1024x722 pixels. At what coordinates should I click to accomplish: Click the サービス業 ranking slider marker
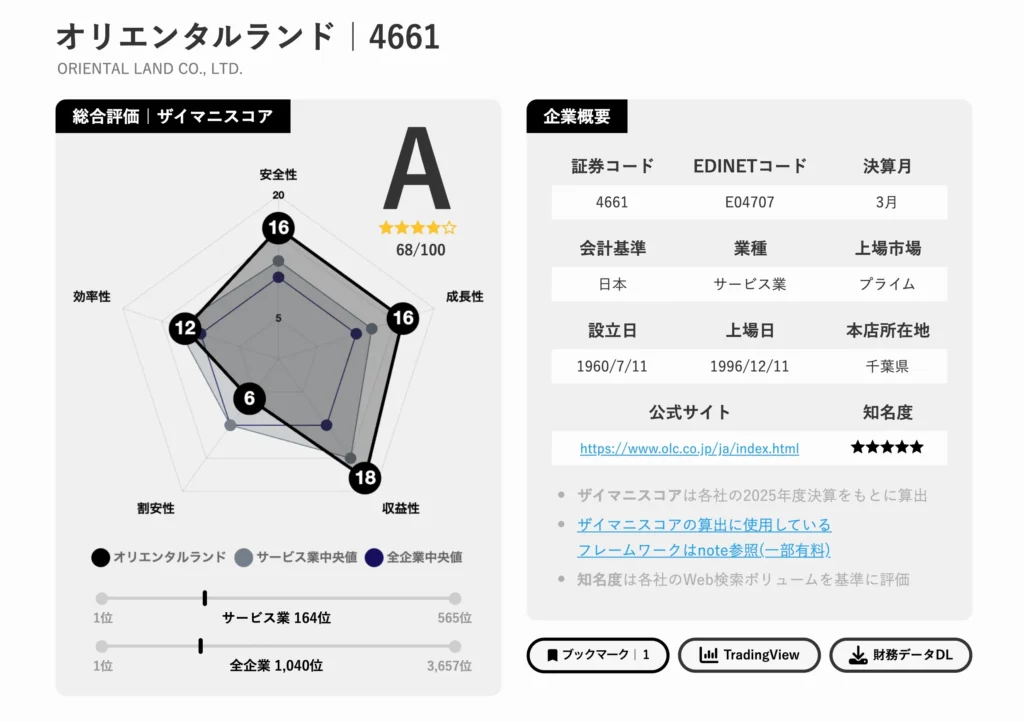(x=205, y=598)
